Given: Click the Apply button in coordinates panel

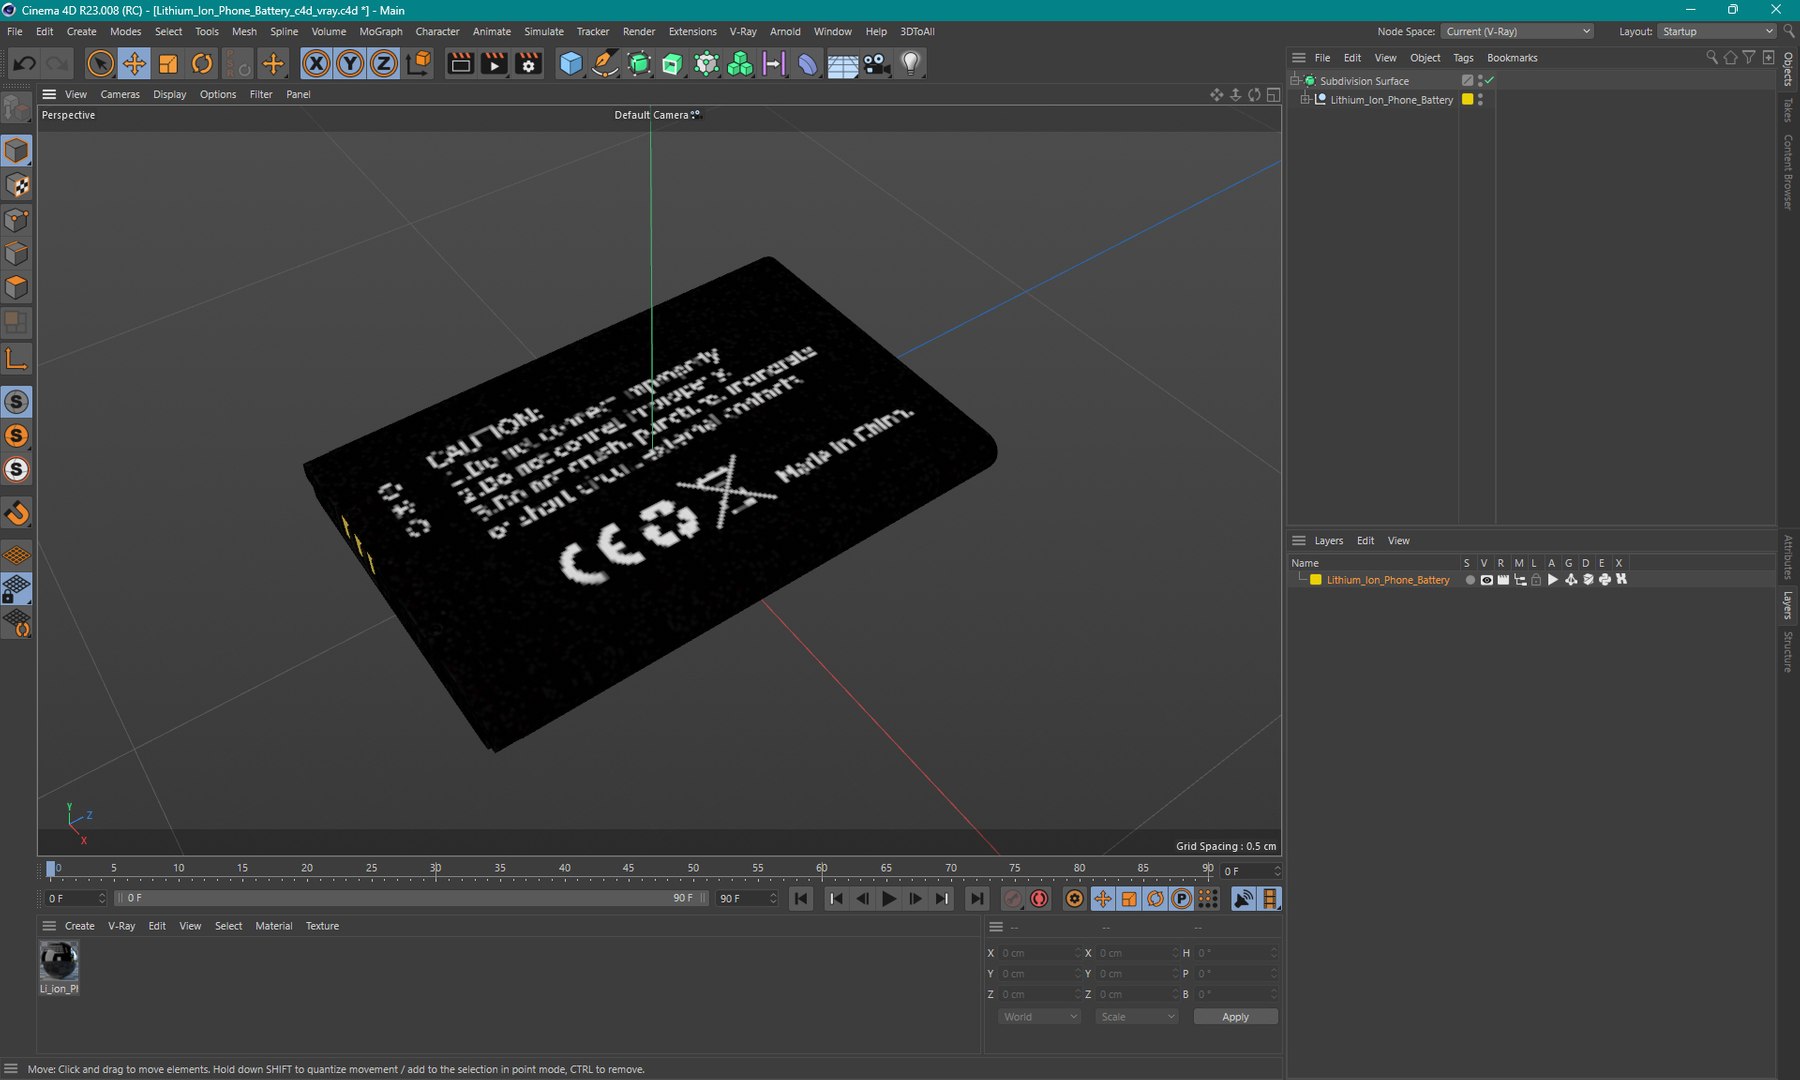Looking at the screenshot, I should point(1236,1017).
